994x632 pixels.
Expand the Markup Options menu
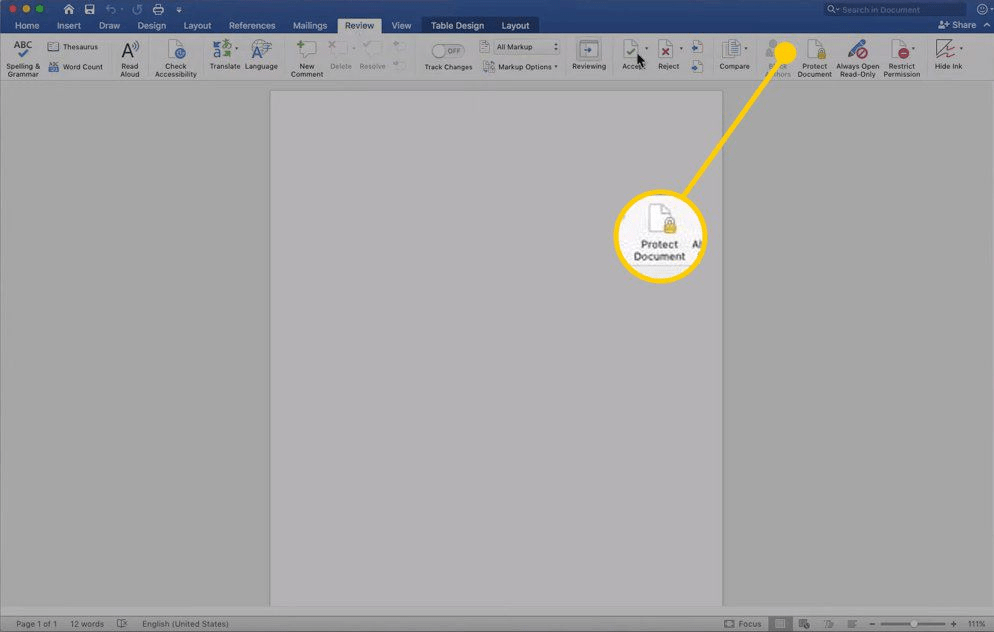click(521, 67)
